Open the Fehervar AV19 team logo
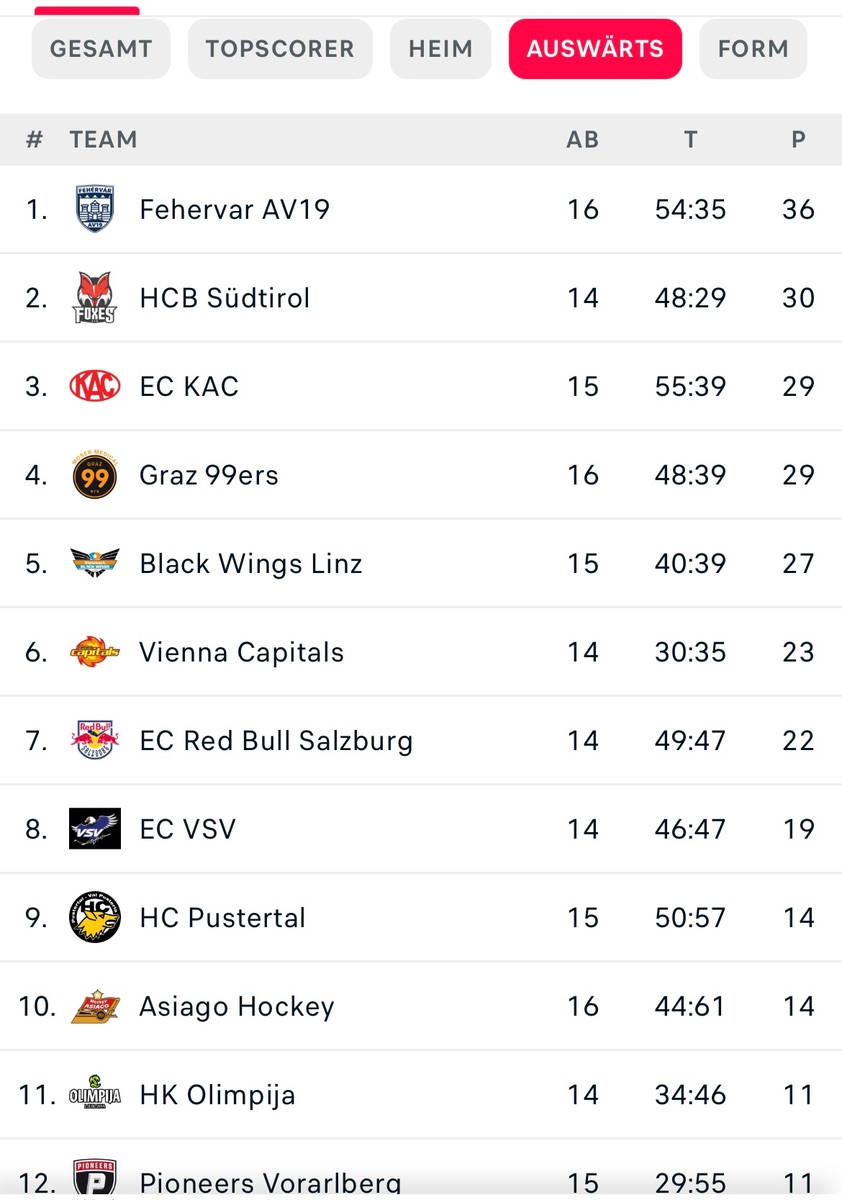Screen dimensions: 842x1200 [95, 210]
